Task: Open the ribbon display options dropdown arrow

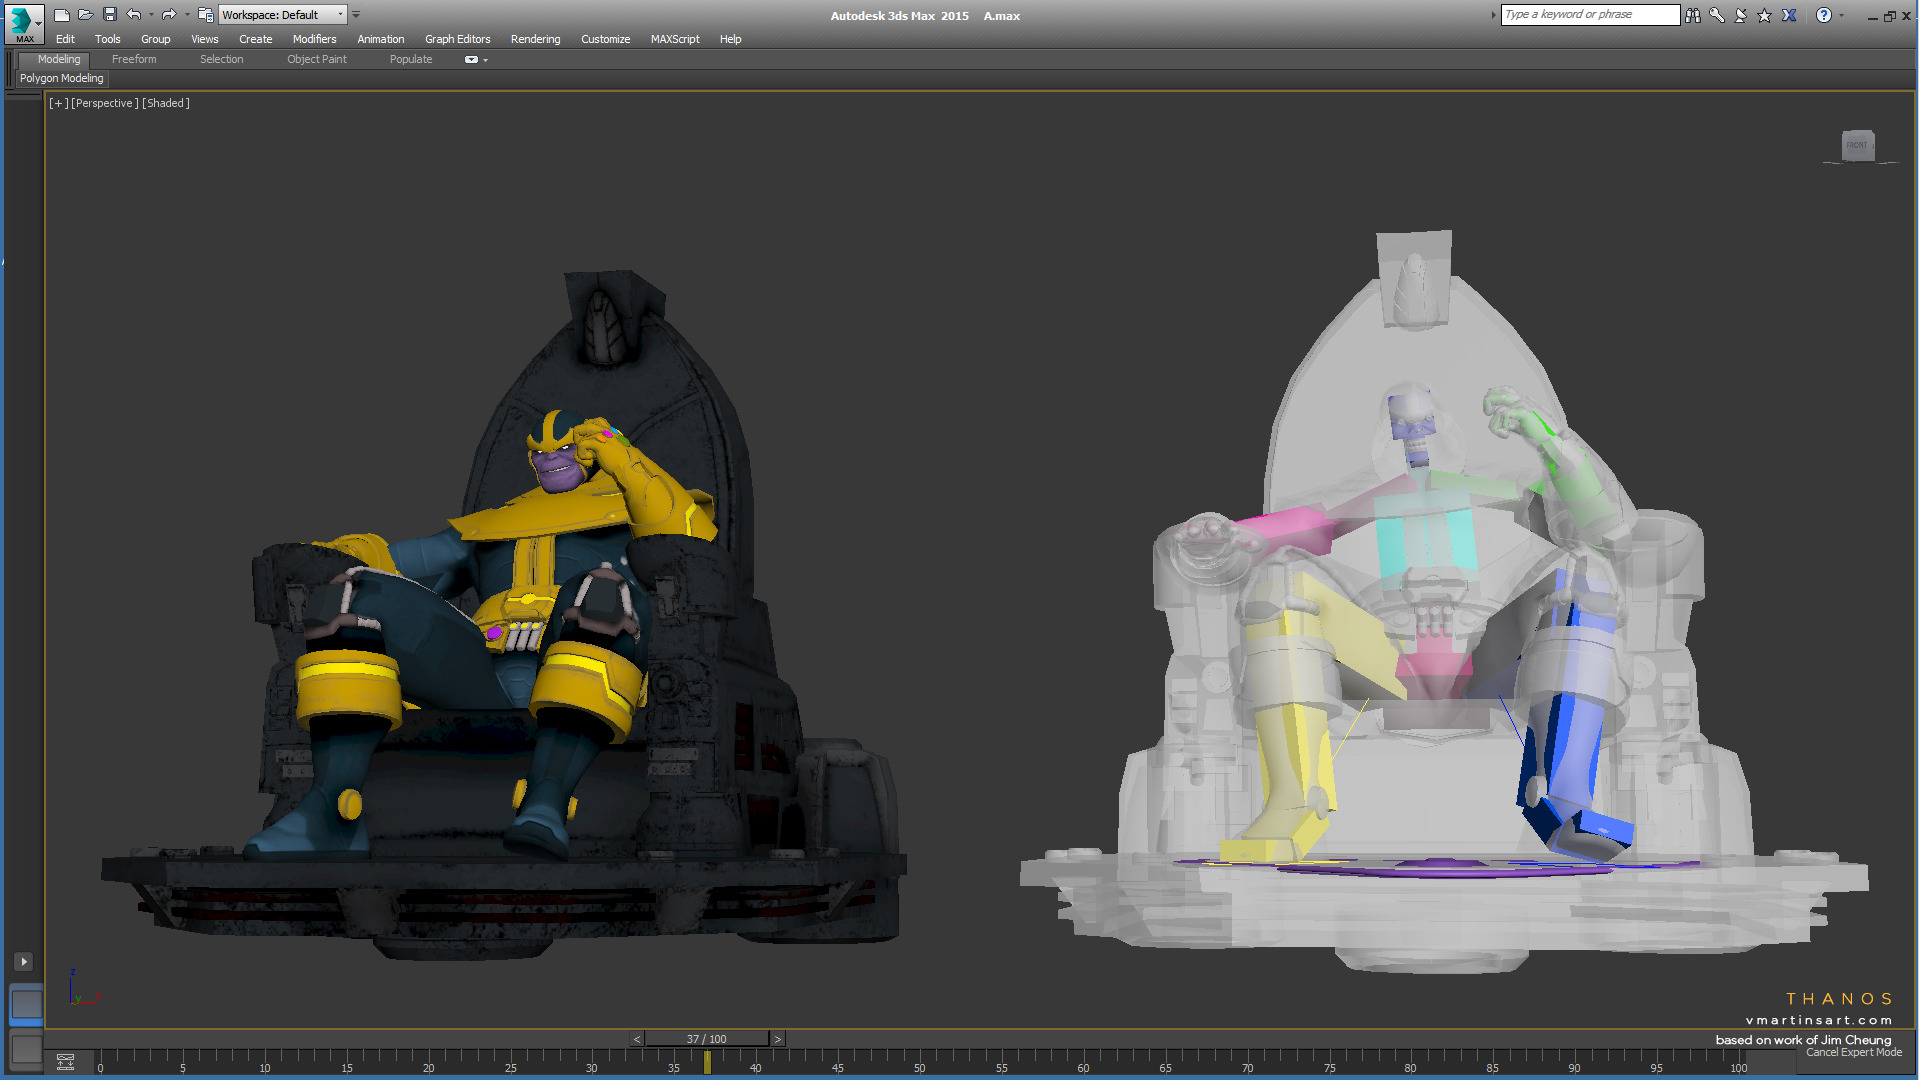Action: pos(486,60)
